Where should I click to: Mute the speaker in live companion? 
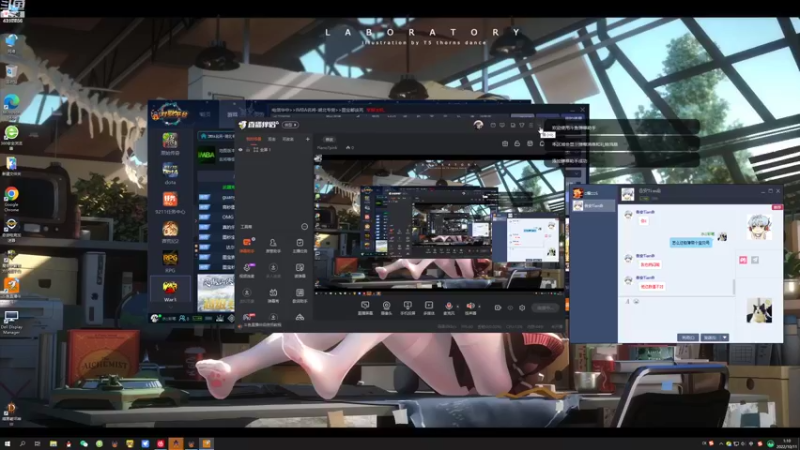coord(470,306)
